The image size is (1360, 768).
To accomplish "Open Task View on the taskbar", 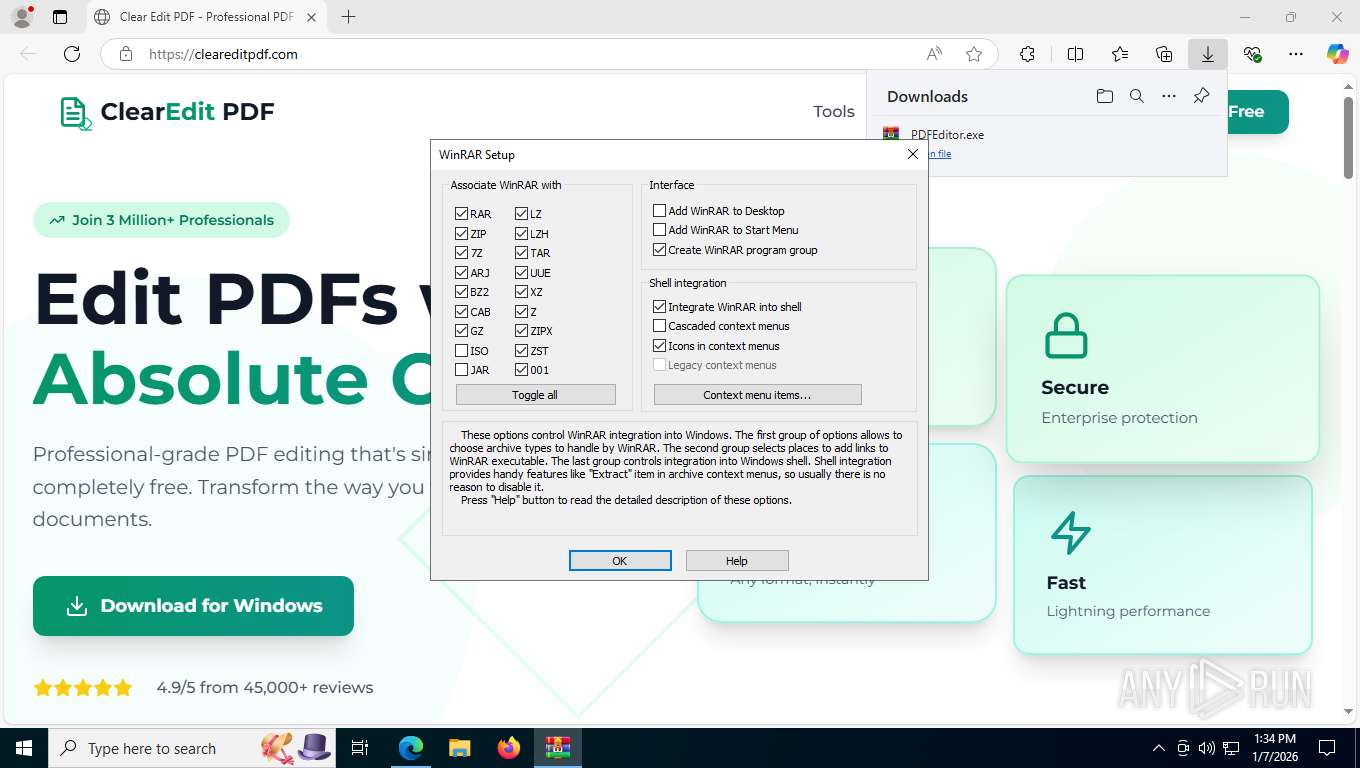I will pyautogui.click(x=360, y=748).
